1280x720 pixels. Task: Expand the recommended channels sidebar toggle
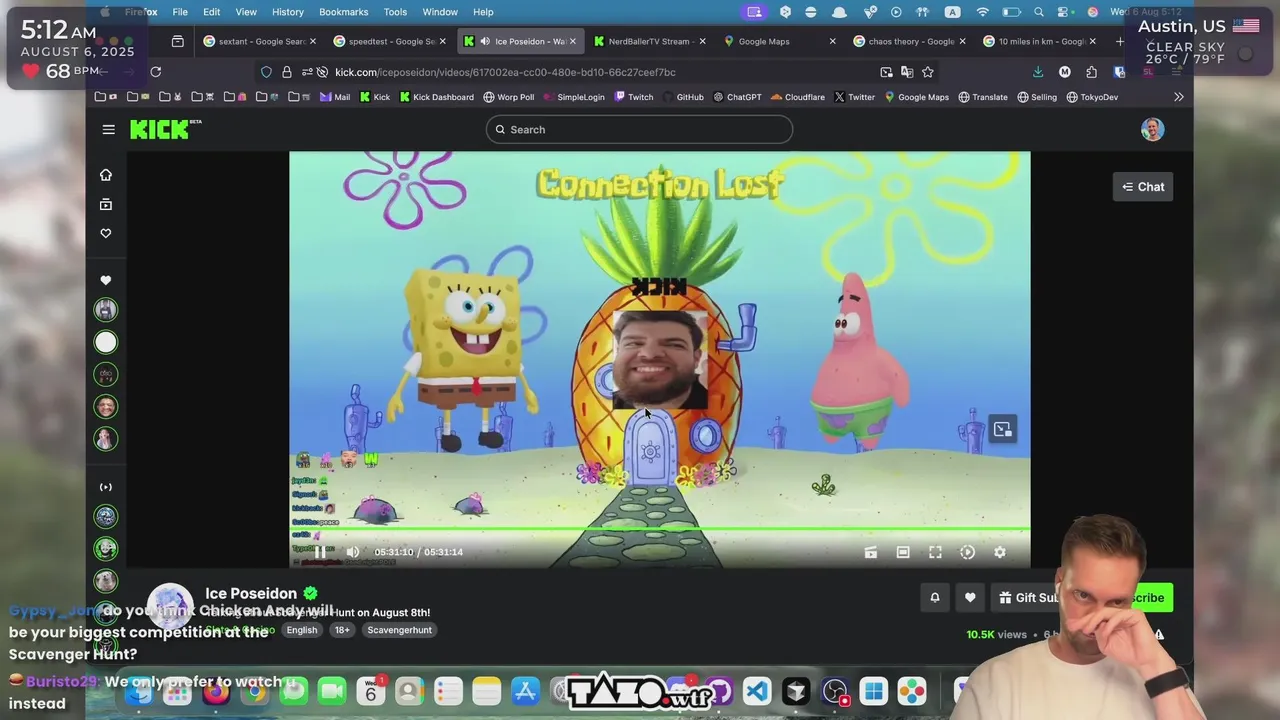106,487
